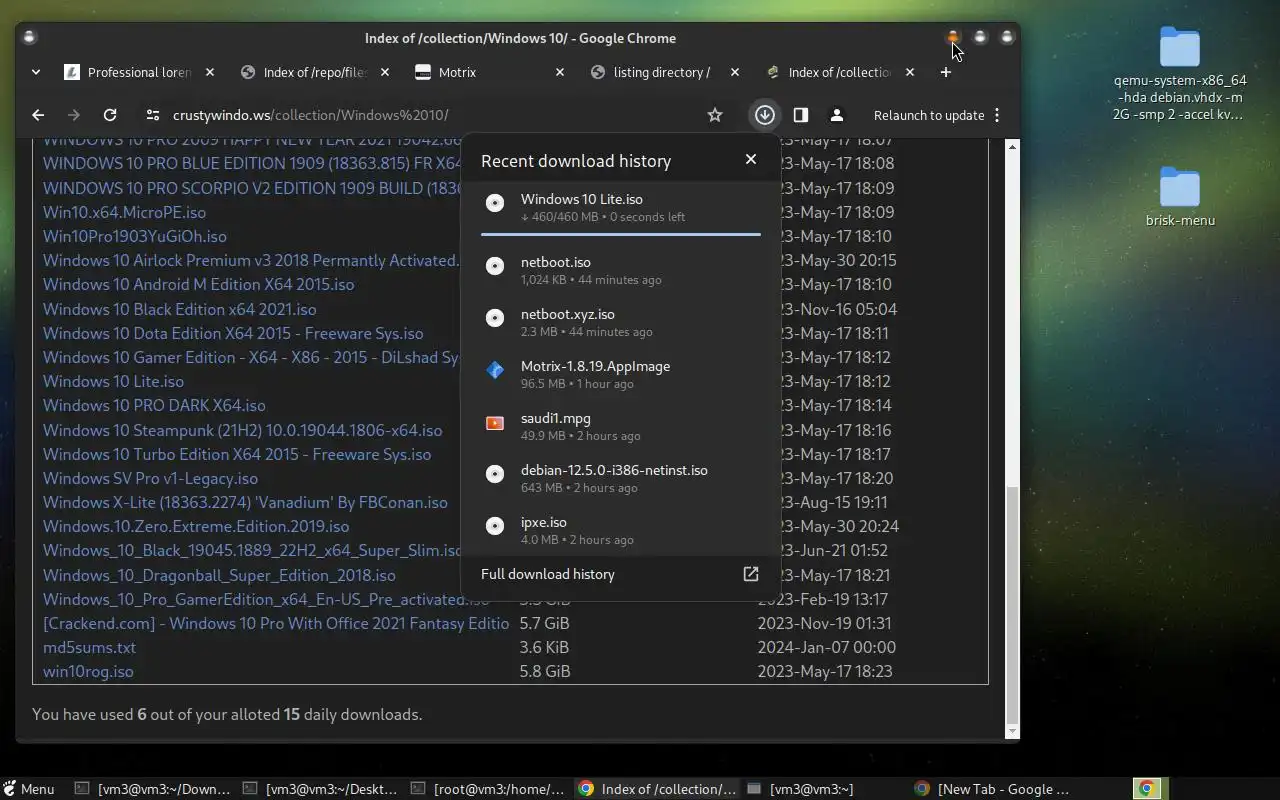The width and height of the screenshot is (1280, 800).
Task: Open a new tab with plus button
Action: (x=946, y=72)
